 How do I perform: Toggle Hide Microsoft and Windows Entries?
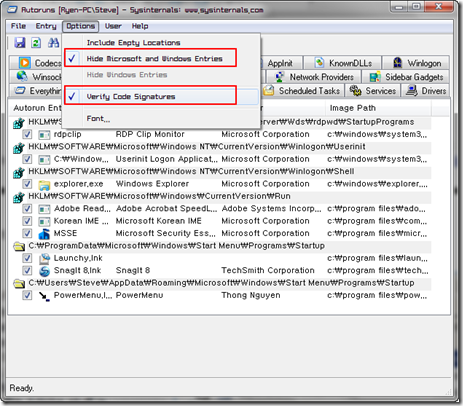pos(161,59)
